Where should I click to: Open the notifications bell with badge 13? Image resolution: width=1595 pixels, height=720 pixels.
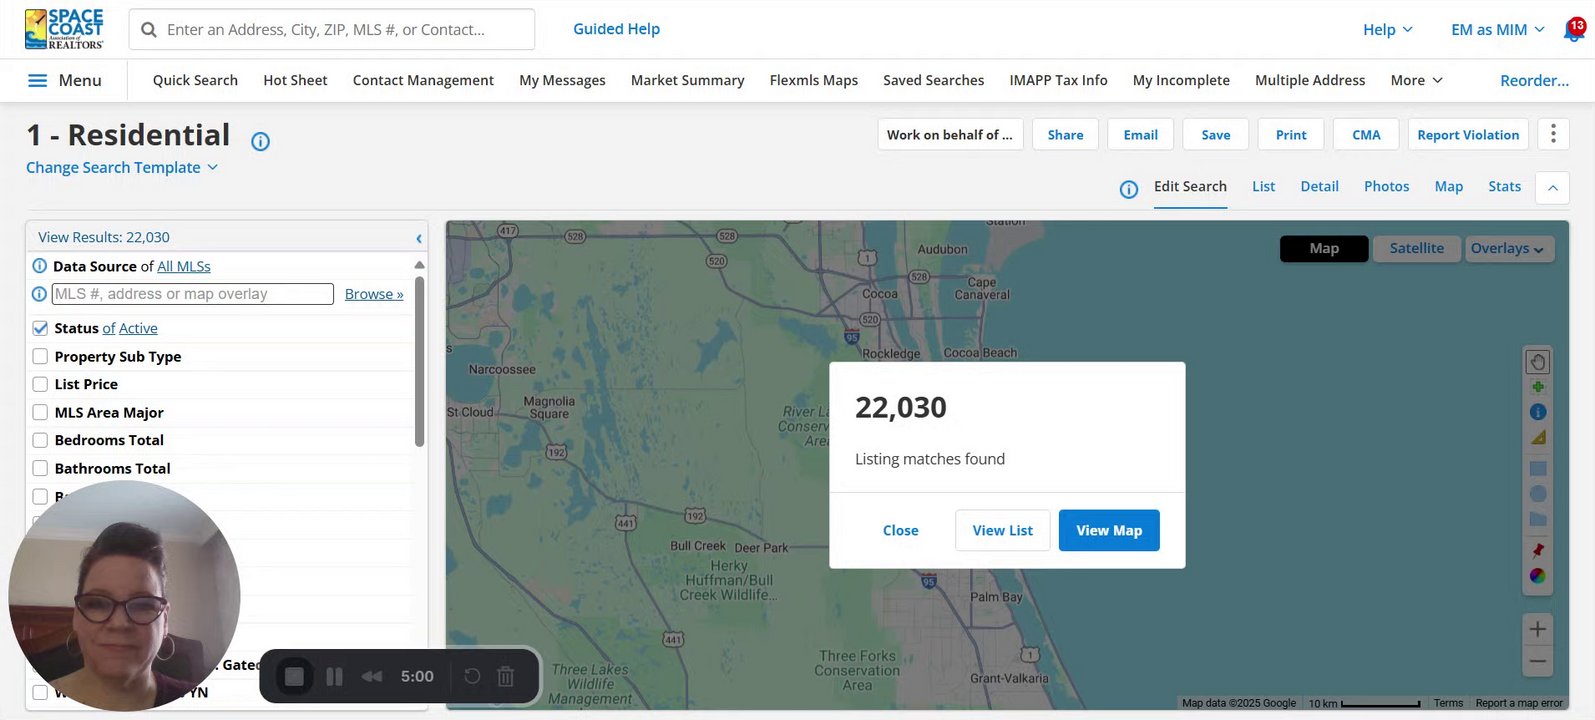(1574, 30)
